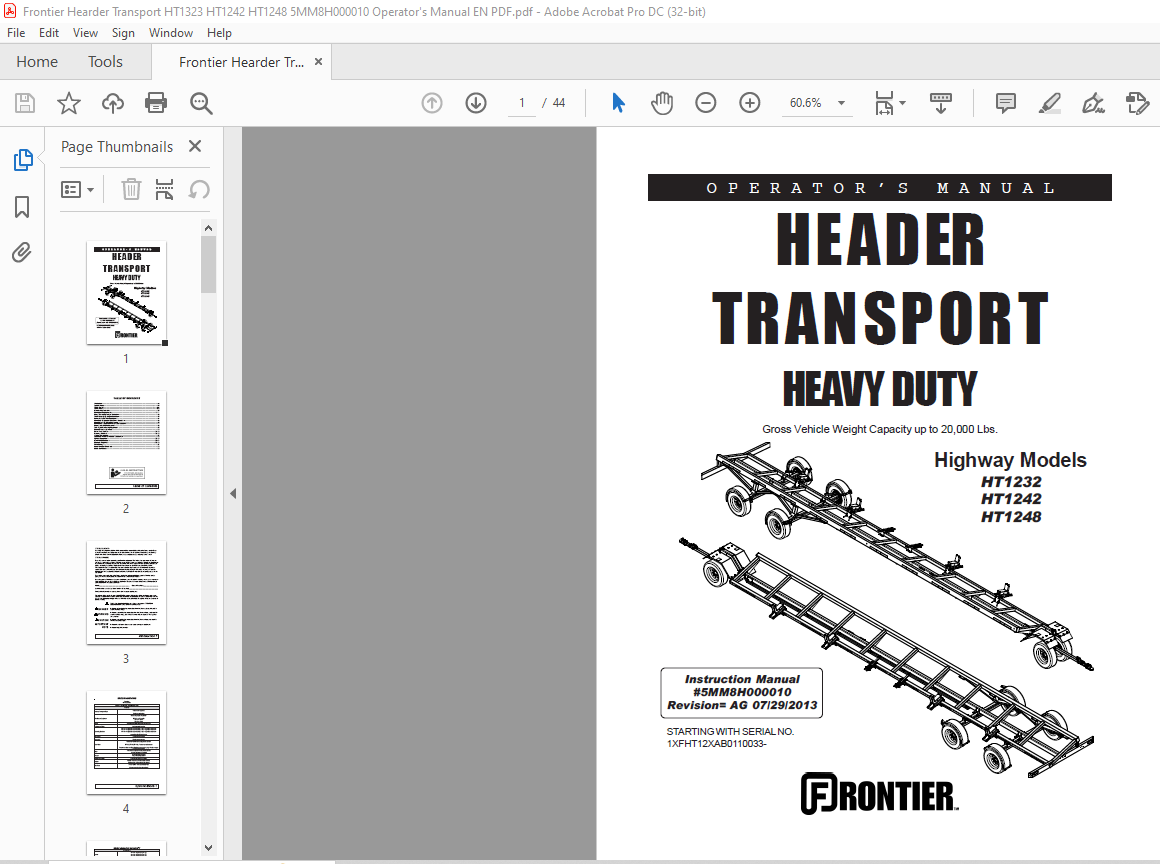The height and width of the screenshot is (864, 1160).
Task: Collapse the navigation pane arrow
Action: pos(233,493)
